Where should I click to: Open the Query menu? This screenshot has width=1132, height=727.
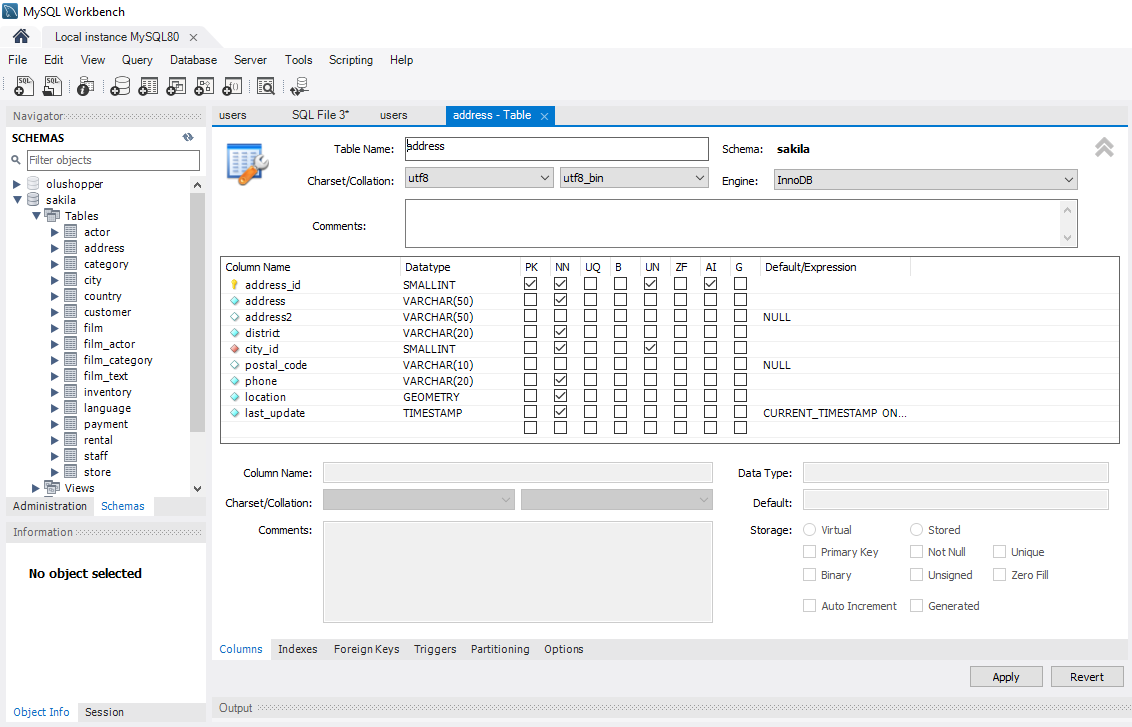coord(137,60)
